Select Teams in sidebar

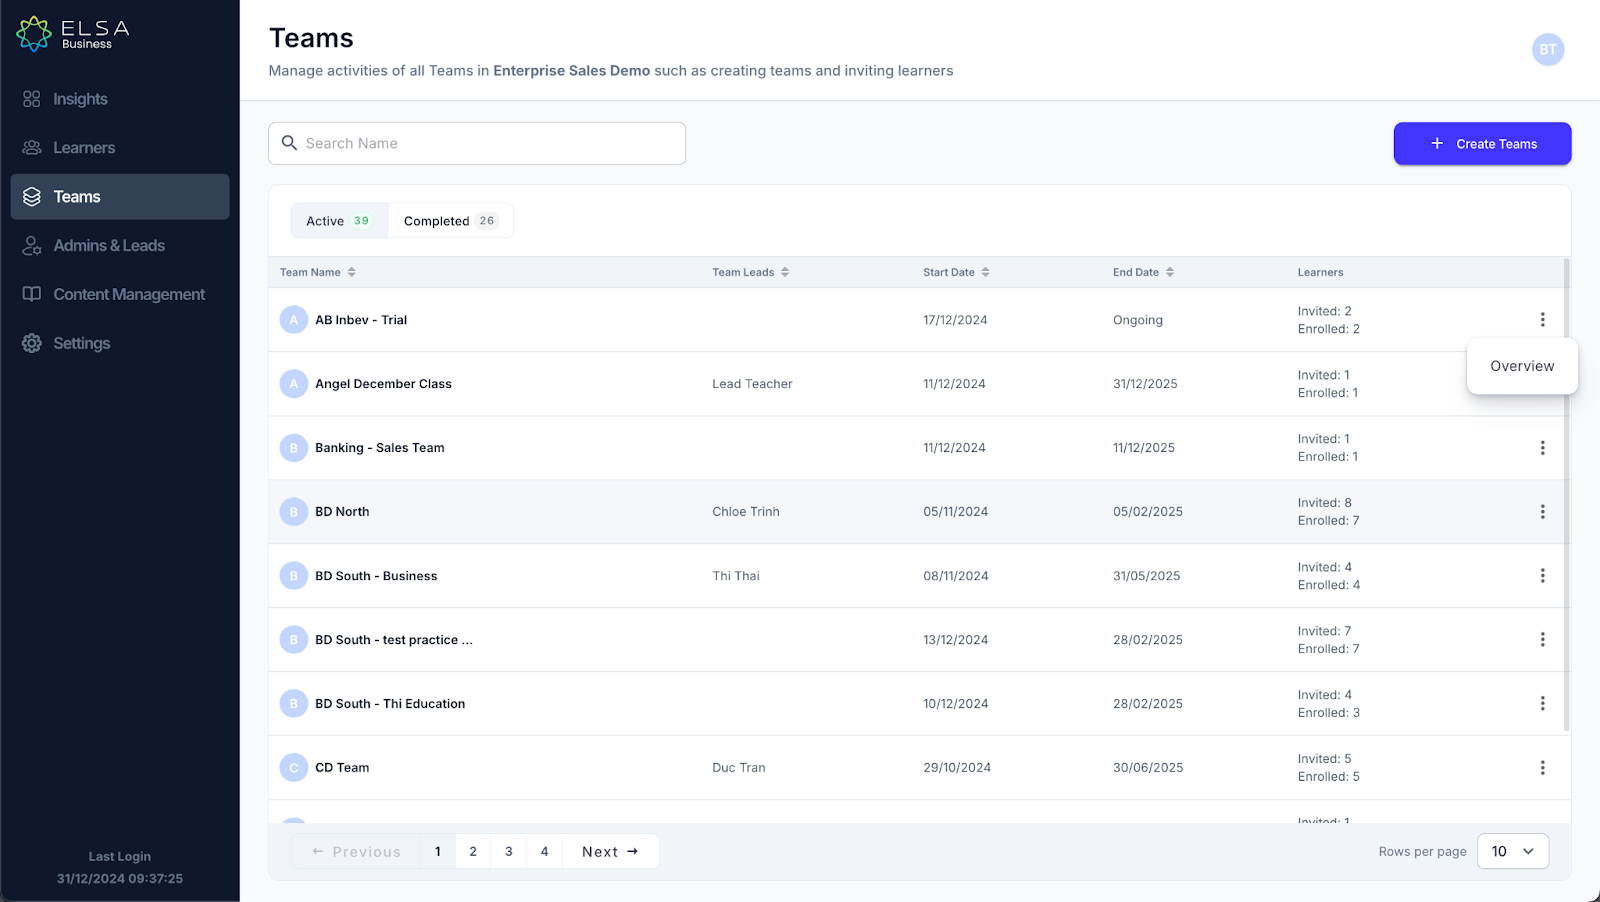[x=120, y=197]
